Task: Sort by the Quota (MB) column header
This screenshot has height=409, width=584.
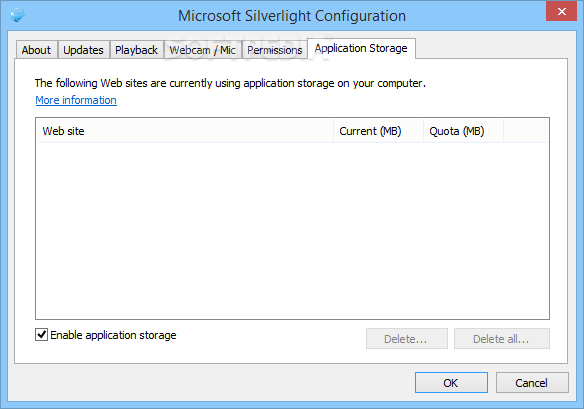Action: (463, 131)
